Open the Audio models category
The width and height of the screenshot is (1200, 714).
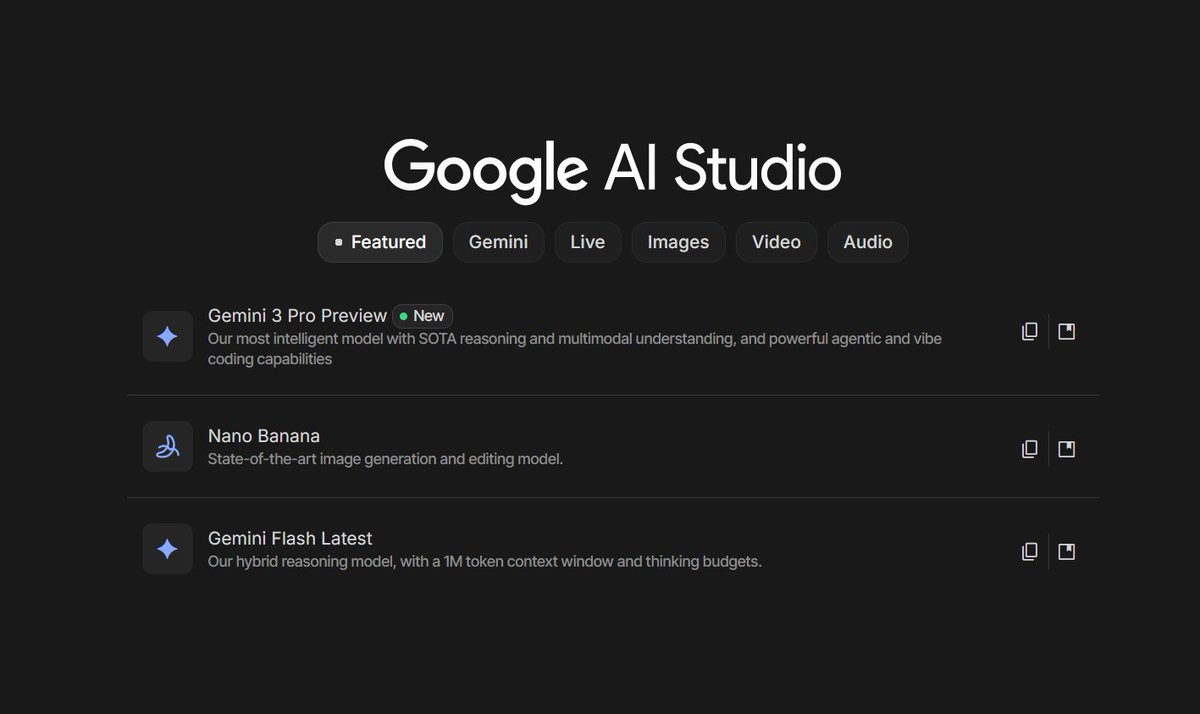click(867, 242)
